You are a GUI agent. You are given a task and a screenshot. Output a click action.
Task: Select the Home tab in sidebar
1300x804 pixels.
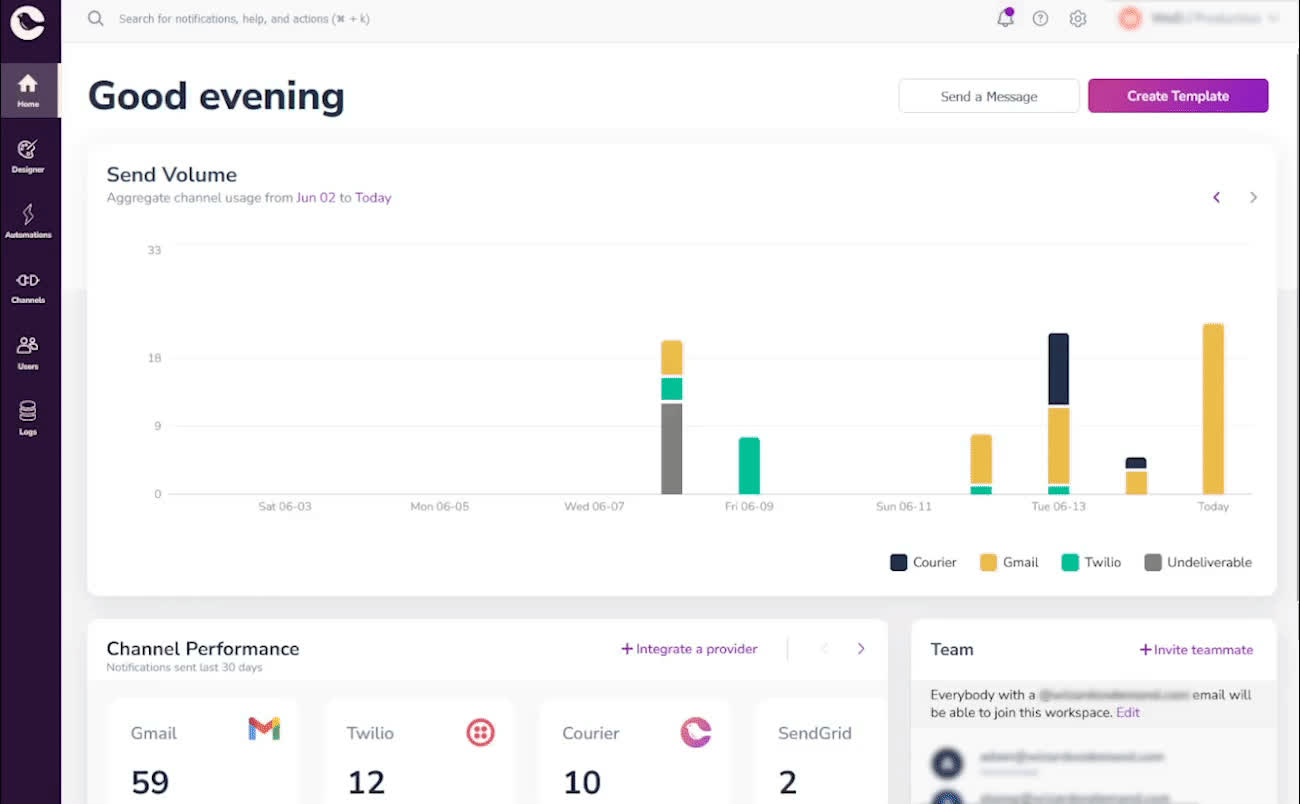28,90
